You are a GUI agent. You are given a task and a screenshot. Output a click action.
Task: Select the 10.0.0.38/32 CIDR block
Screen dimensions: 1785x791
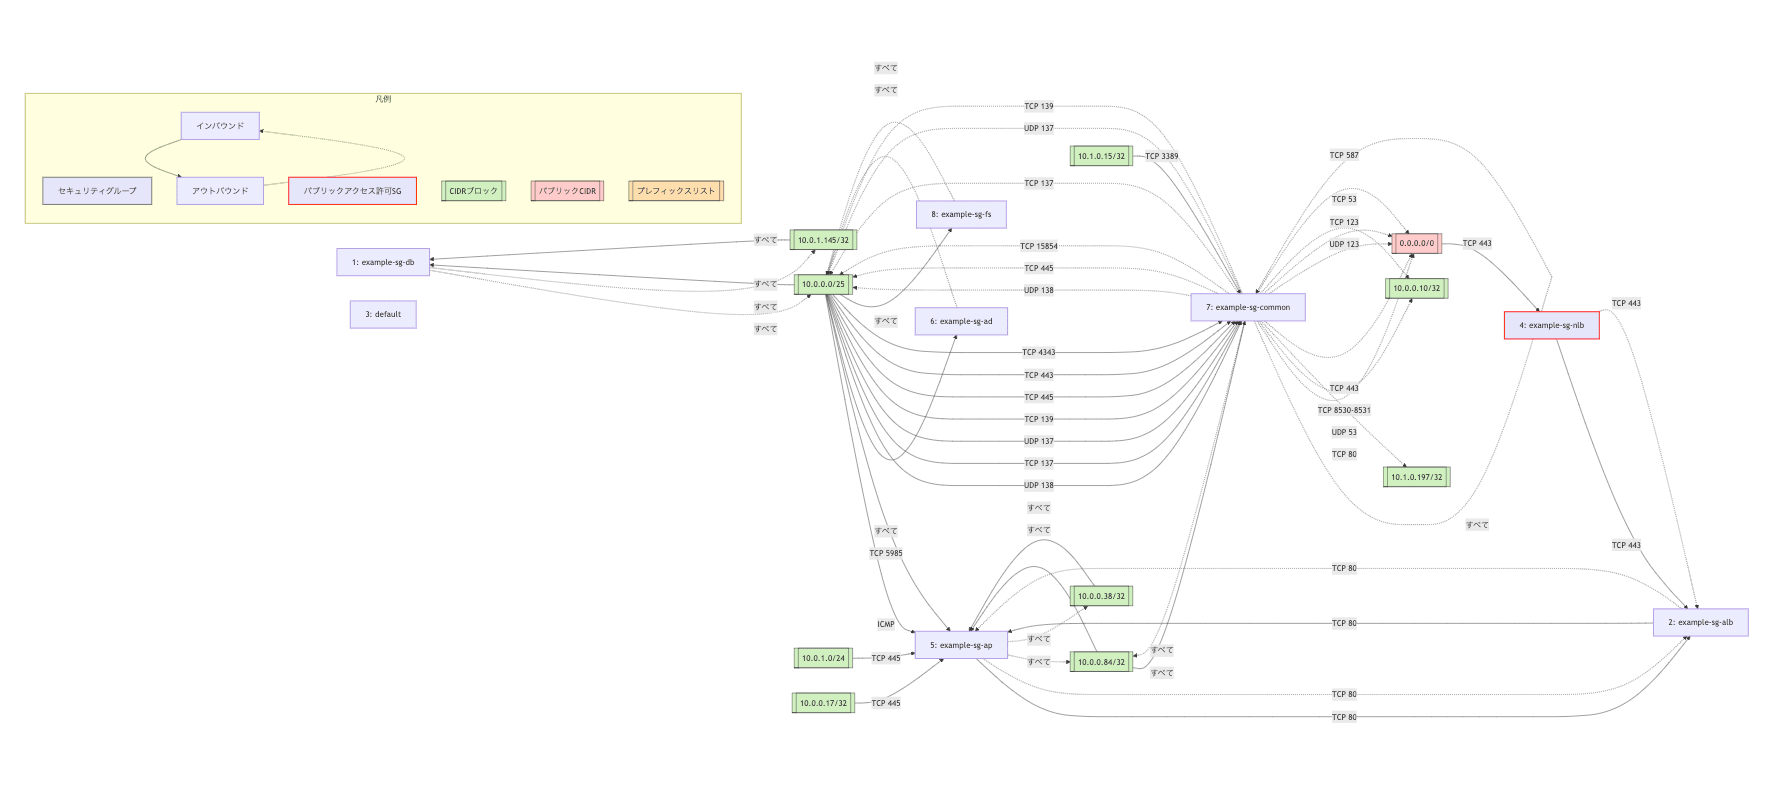coord(1101,596)
